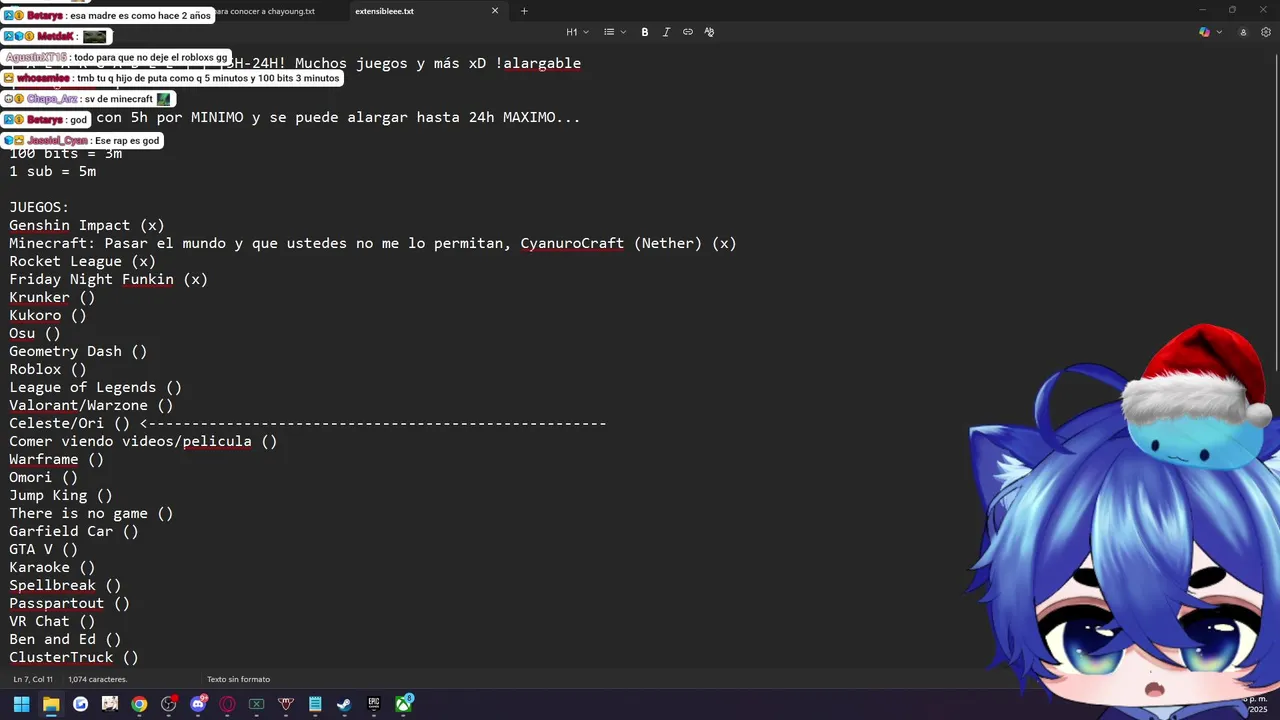Click the word 'MAXIMO...' in the text
The width and height of the screenshot is (1280, 720).
[541, 117]
